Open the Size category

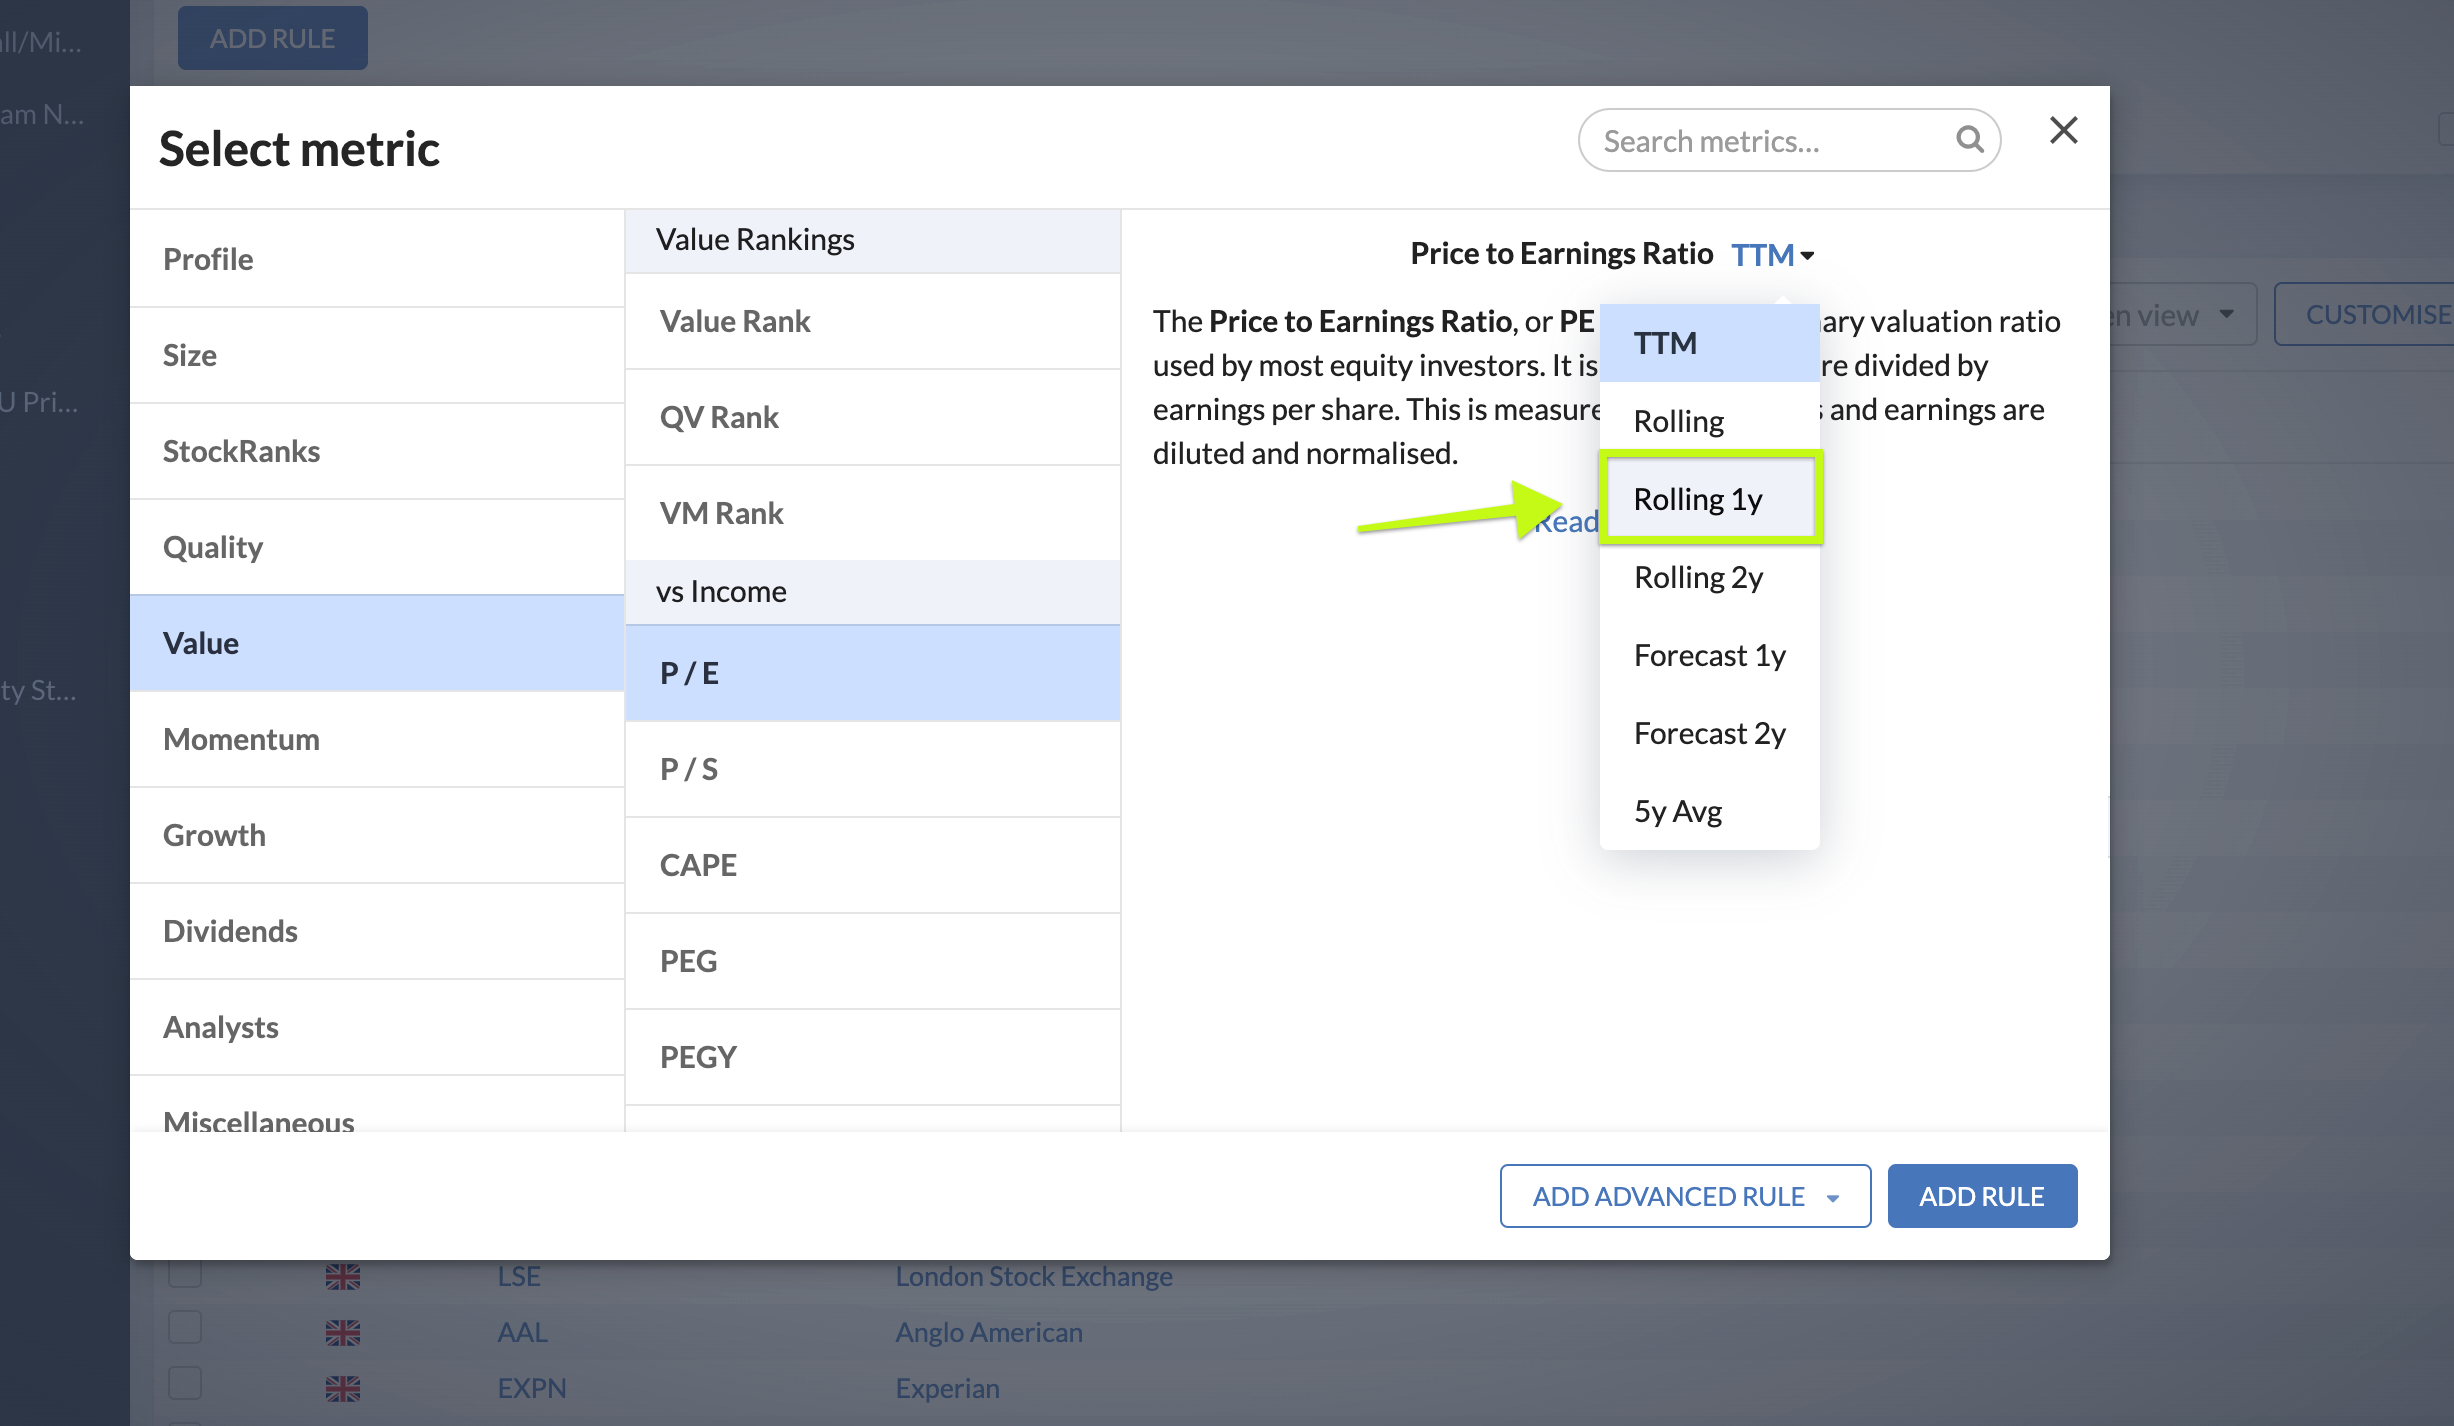point(377,355)
